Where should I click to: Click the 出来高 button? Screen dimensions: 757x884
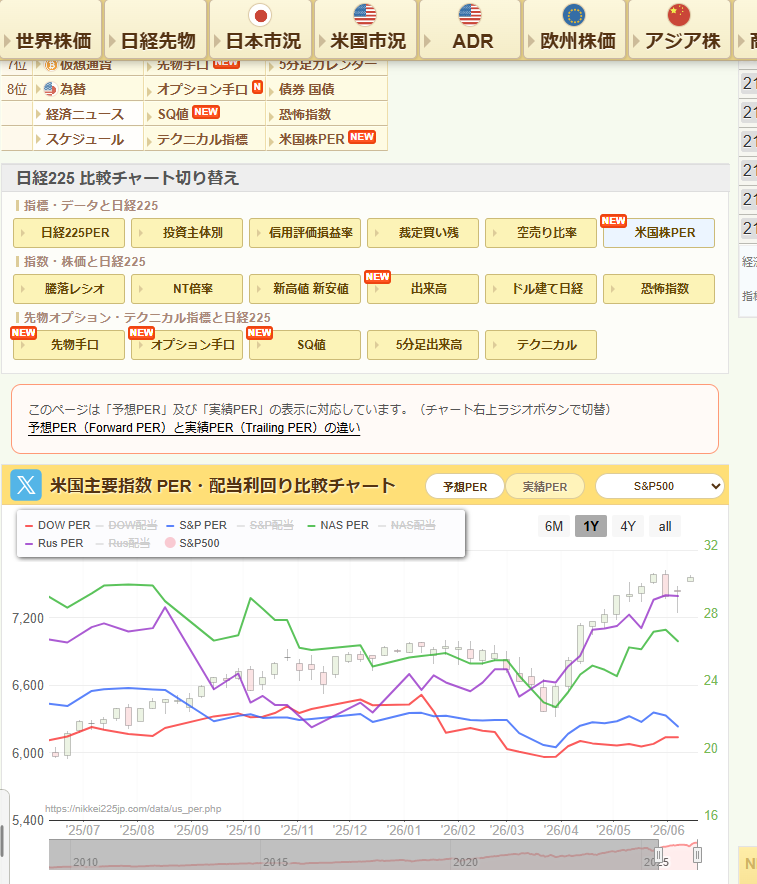423,289
